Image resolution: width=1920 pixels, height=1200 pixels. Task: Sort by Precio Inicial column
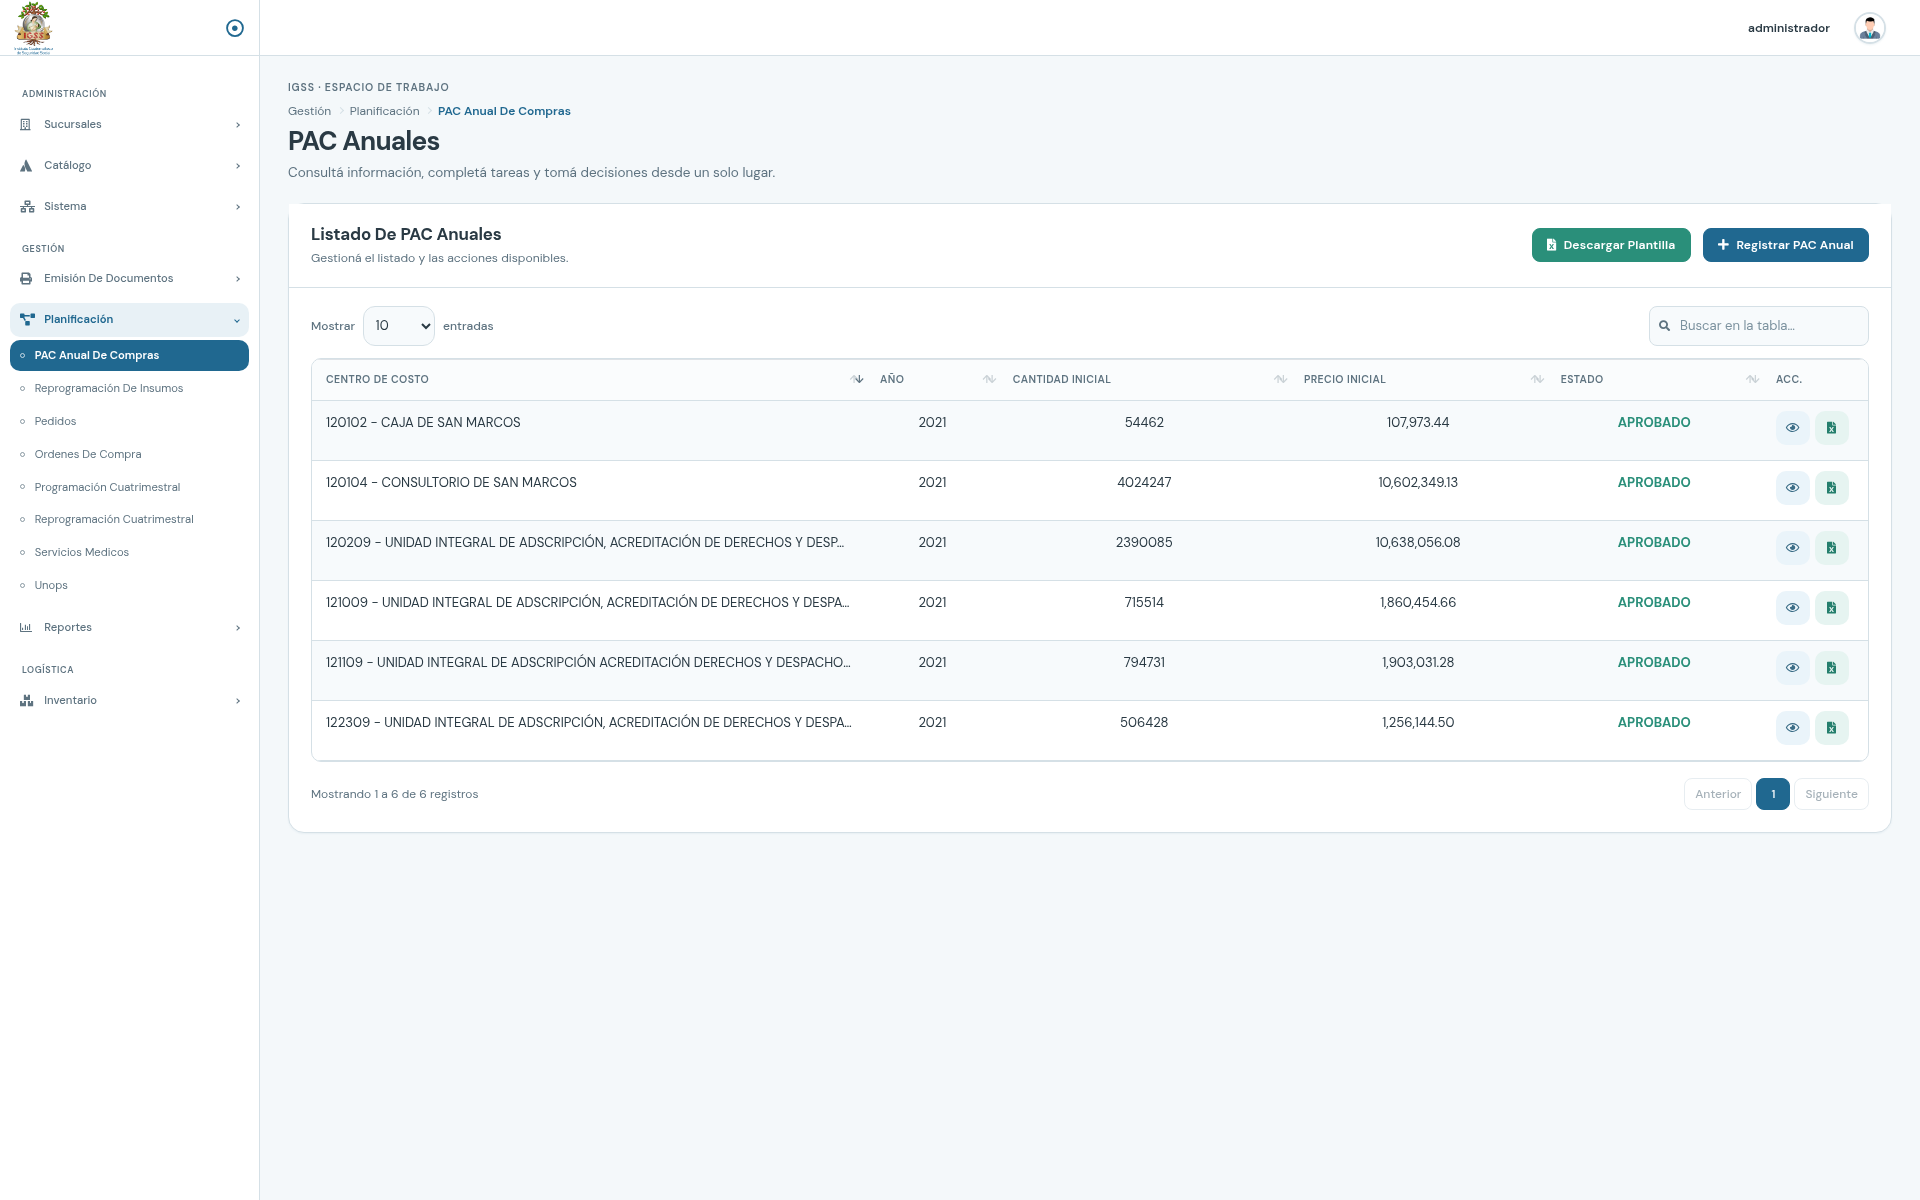tap(1418, 379)
